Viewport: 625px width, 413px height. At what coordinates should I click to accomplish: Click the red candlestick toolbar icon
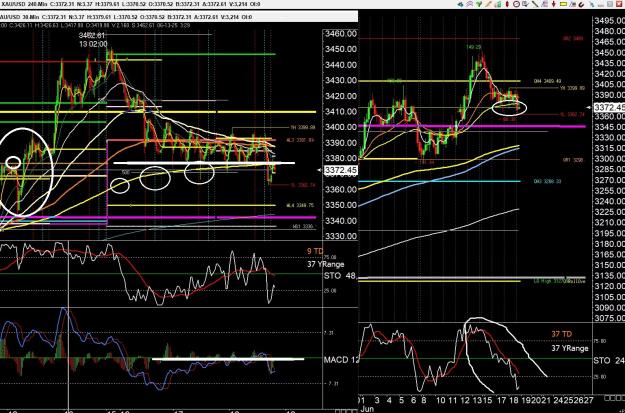coord(507,4)
